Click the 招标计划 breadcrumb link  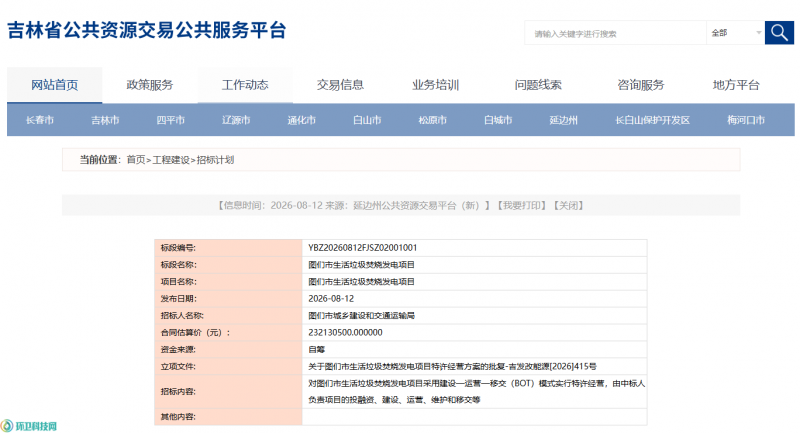(x=215, y=160)
